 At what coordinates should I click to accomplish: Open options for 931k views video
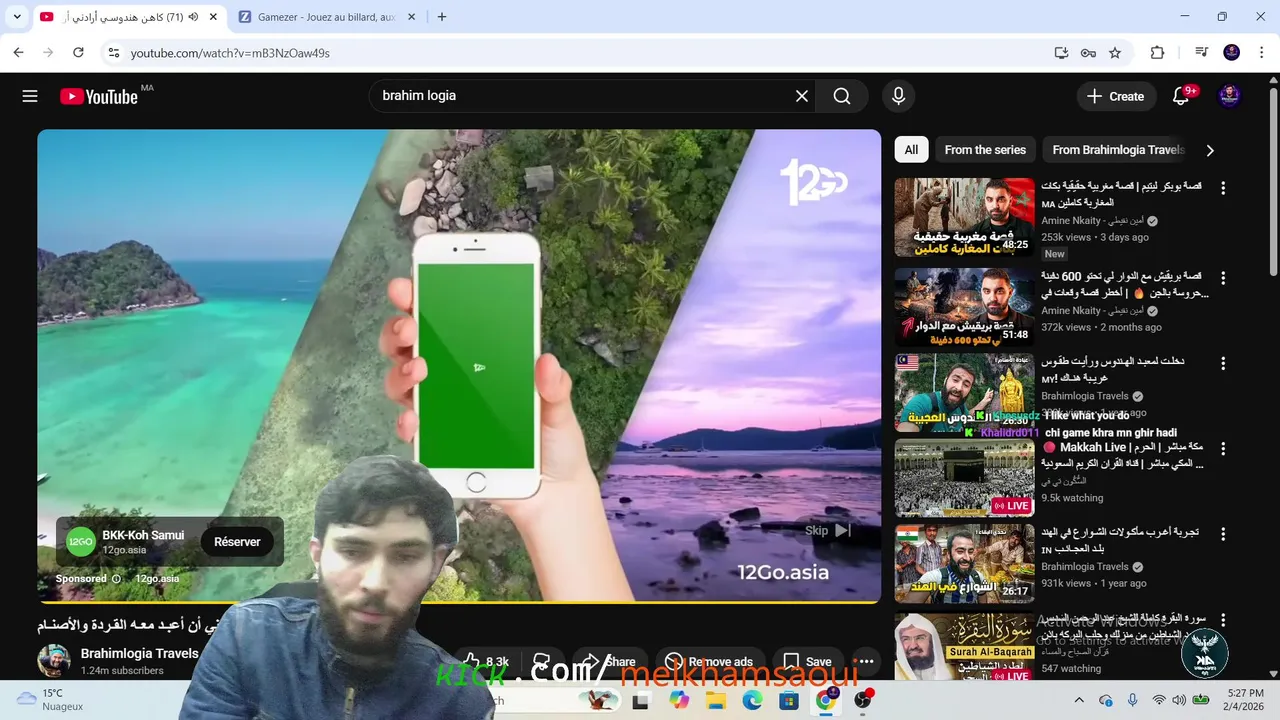tap(1222, 534)
